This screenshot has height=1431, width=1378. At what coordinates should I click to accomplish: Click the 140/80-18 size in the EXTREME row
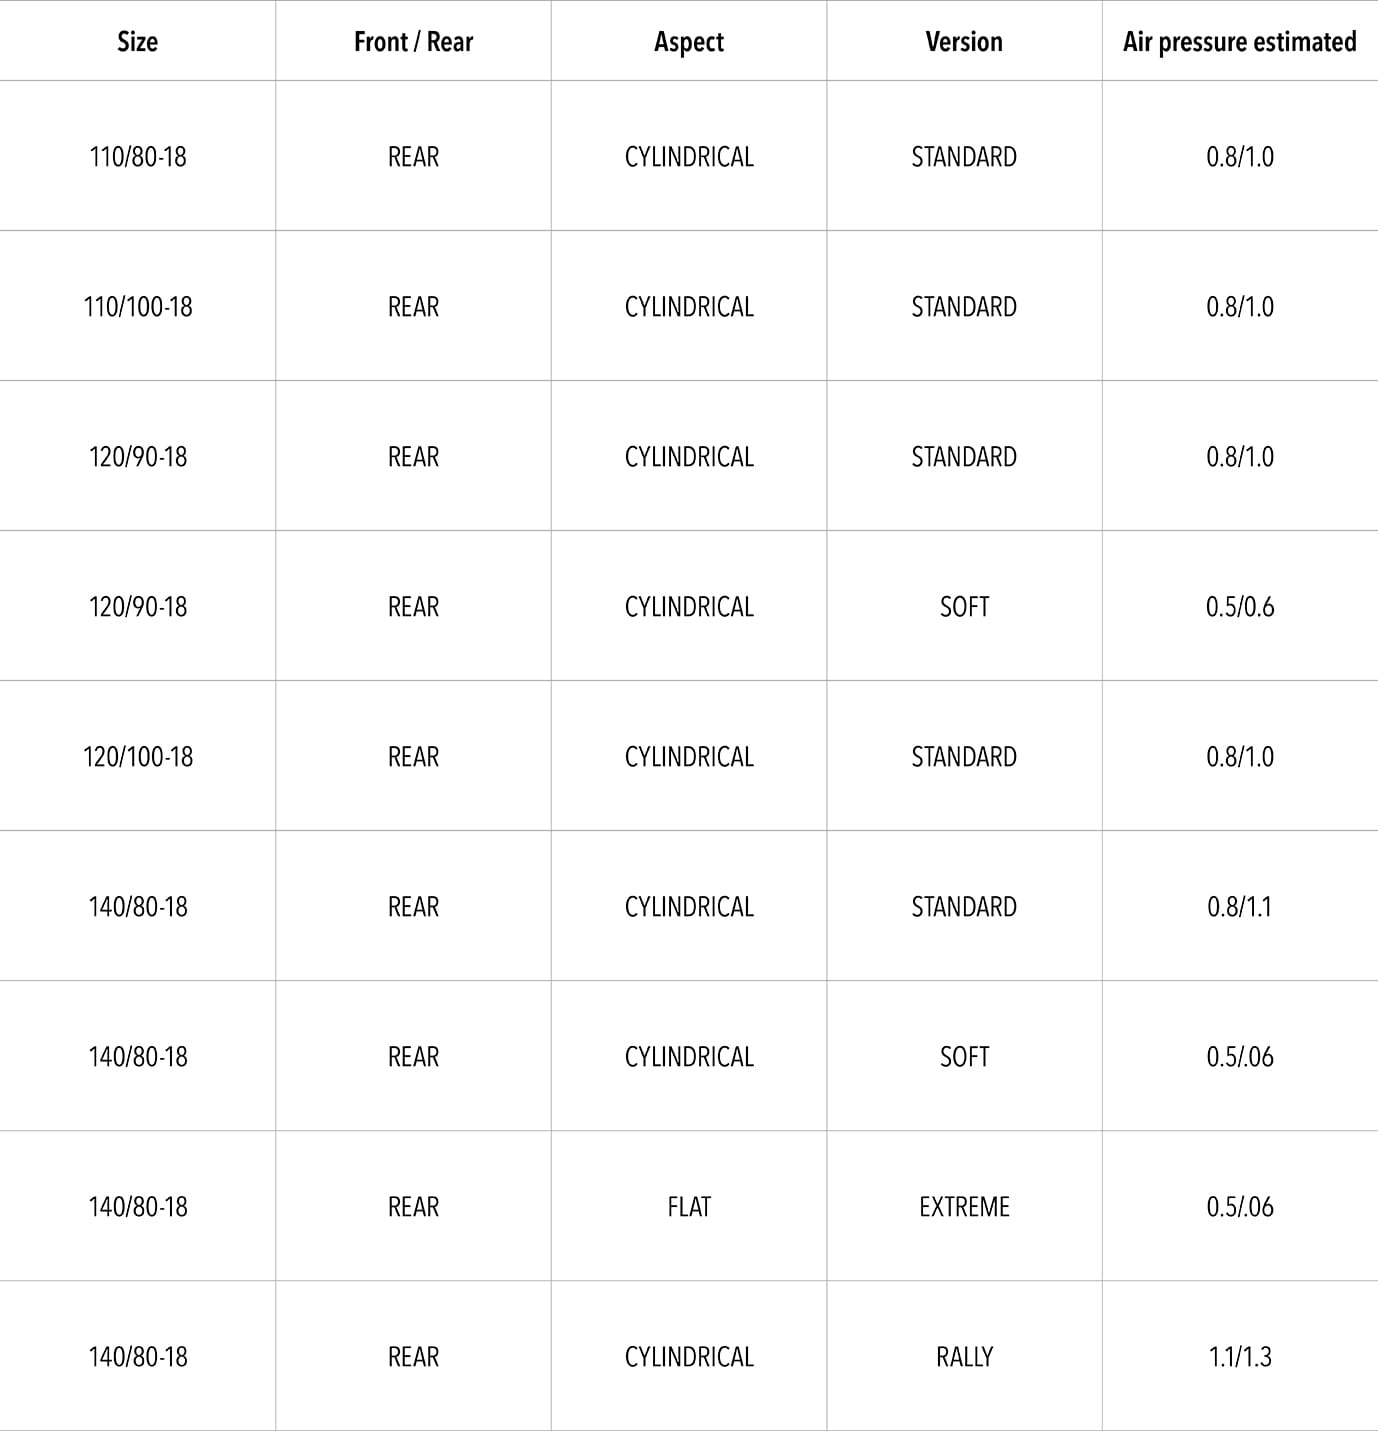pos(138,1207)
